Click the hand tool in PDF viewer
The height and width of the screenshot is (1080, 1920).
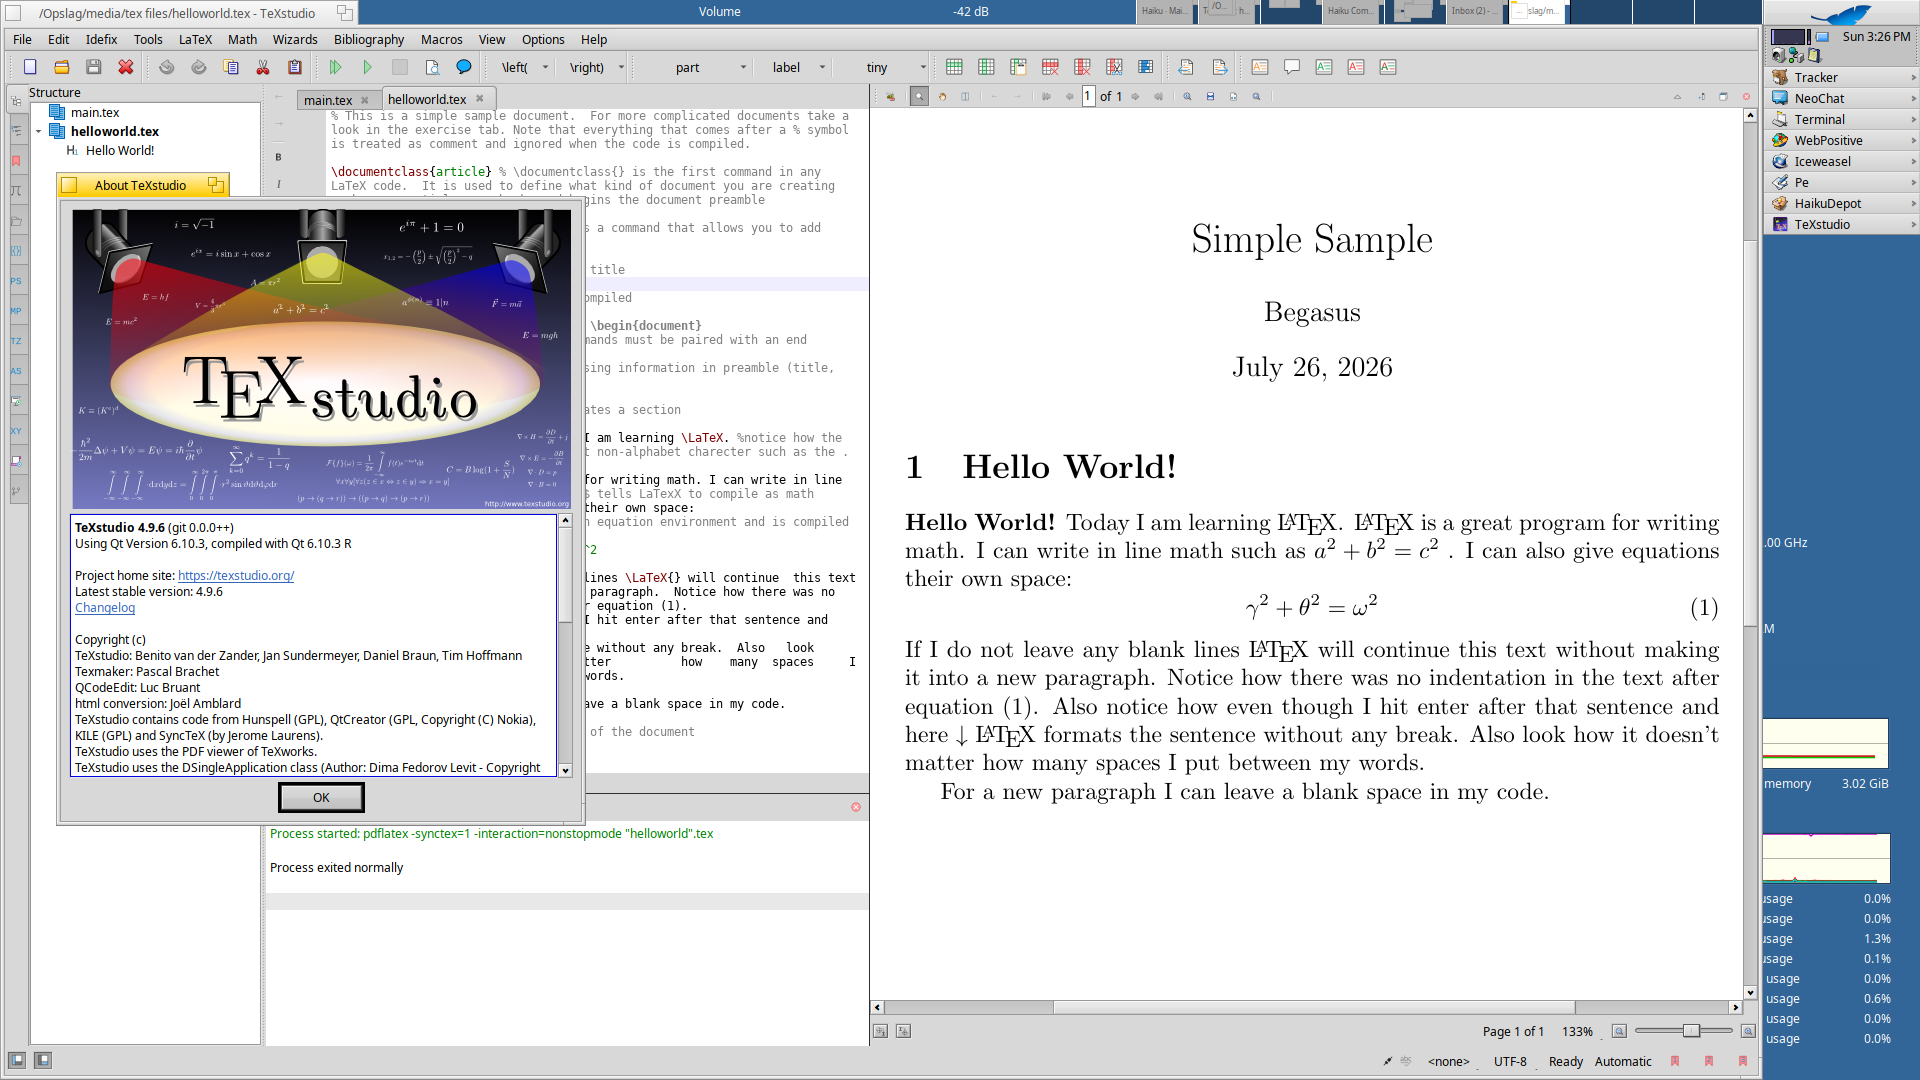coord(942,97)
